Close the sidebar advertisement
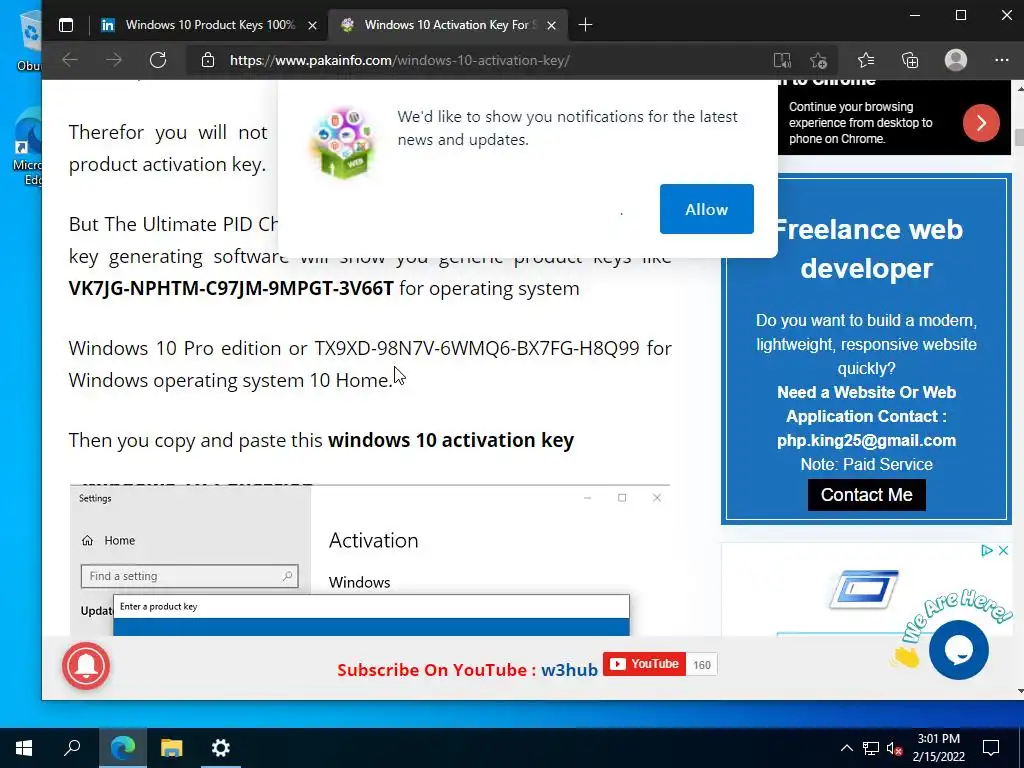Screen dimensions: 1024x768 point(1004,551)
